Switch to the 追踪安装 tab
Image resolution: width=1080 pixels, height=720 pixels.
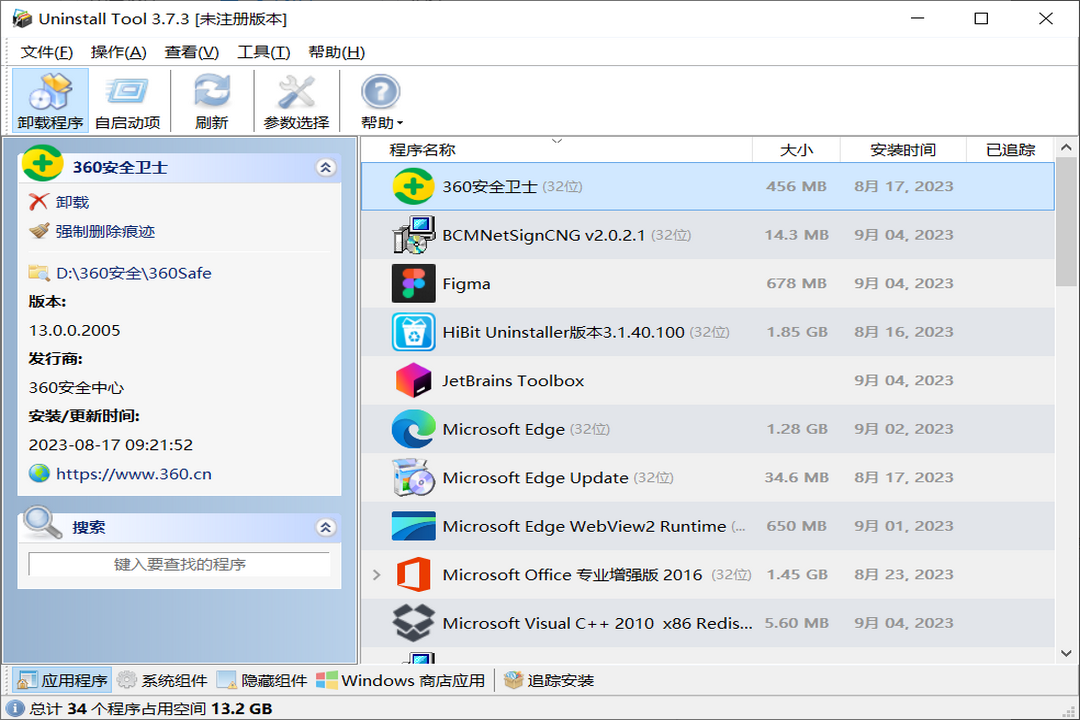click(x=554, y=679)
